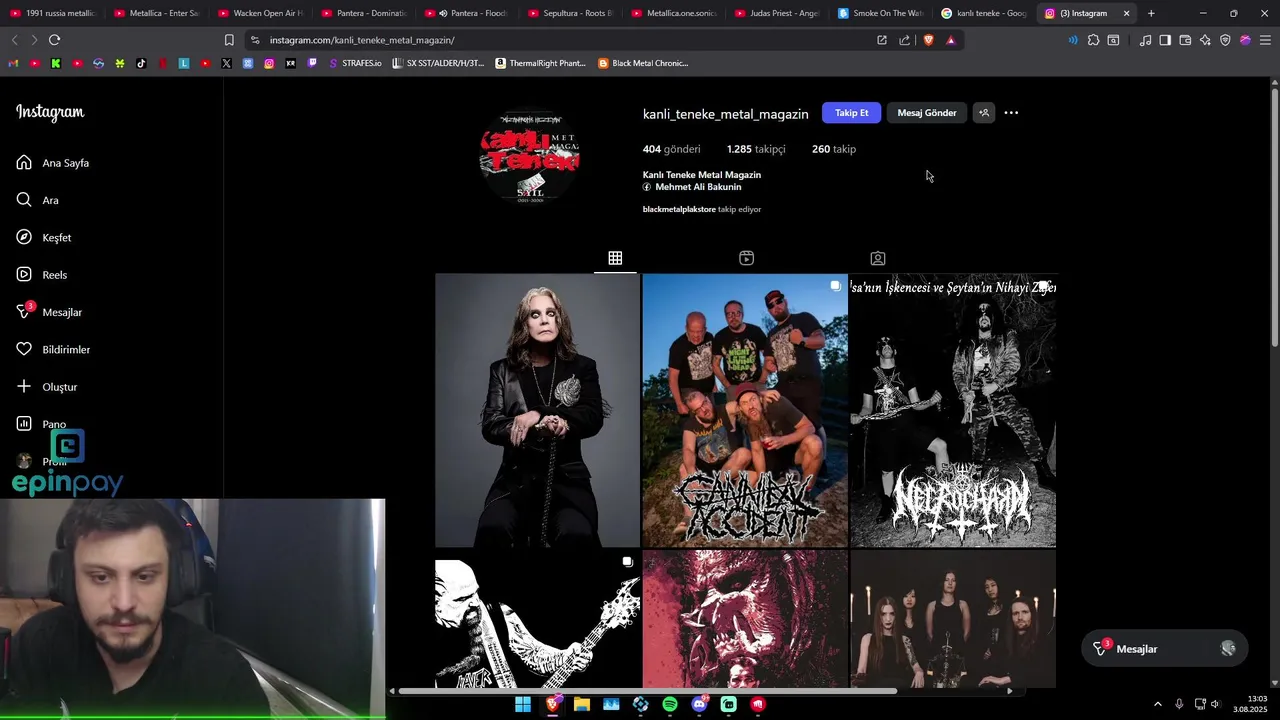Viewport: 1280px width, 720px height.
Task: Open the 260 takip following list
Action: point(834,149)
